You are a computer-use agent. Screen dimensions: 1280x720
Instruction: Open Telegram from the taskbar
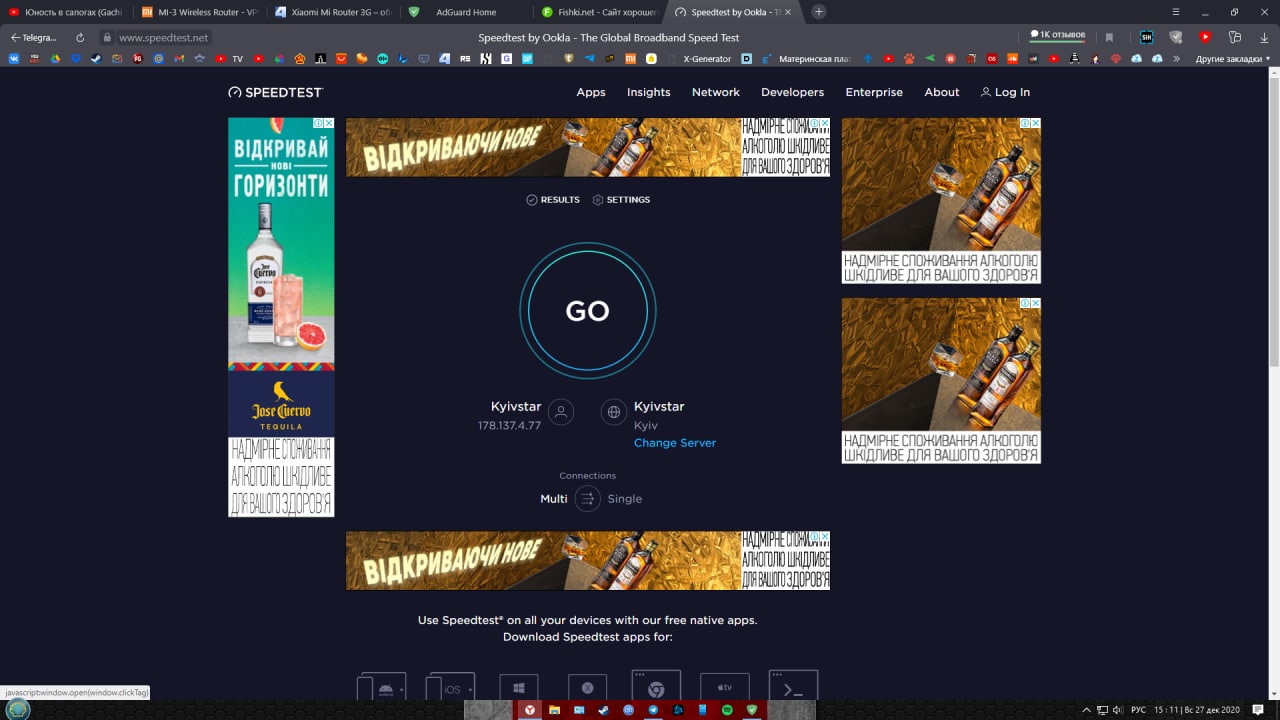click(653, 709)
